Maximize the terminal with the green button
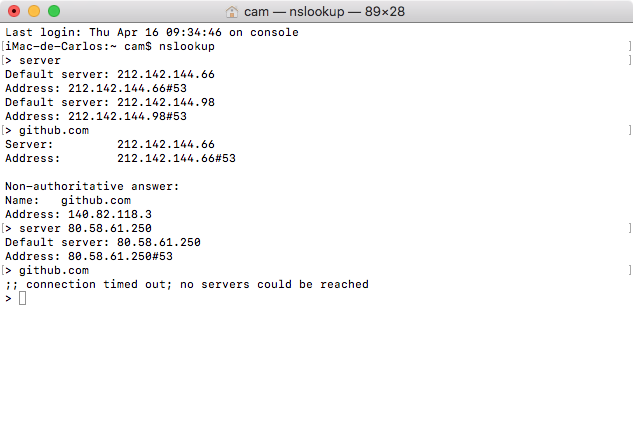This screenshot has height=422, width=633. pyautogui.click(x=54, y=11)
